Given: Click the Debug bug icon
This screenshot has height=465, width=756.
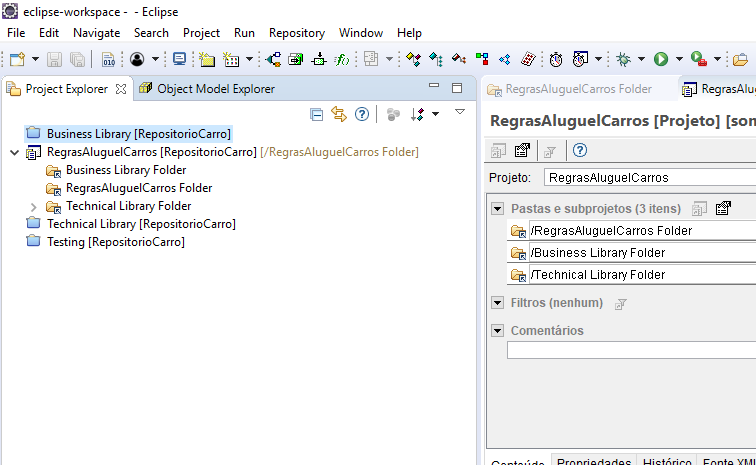Looking at the screenshot, I should pyautogui.click(x=623, y=59).
